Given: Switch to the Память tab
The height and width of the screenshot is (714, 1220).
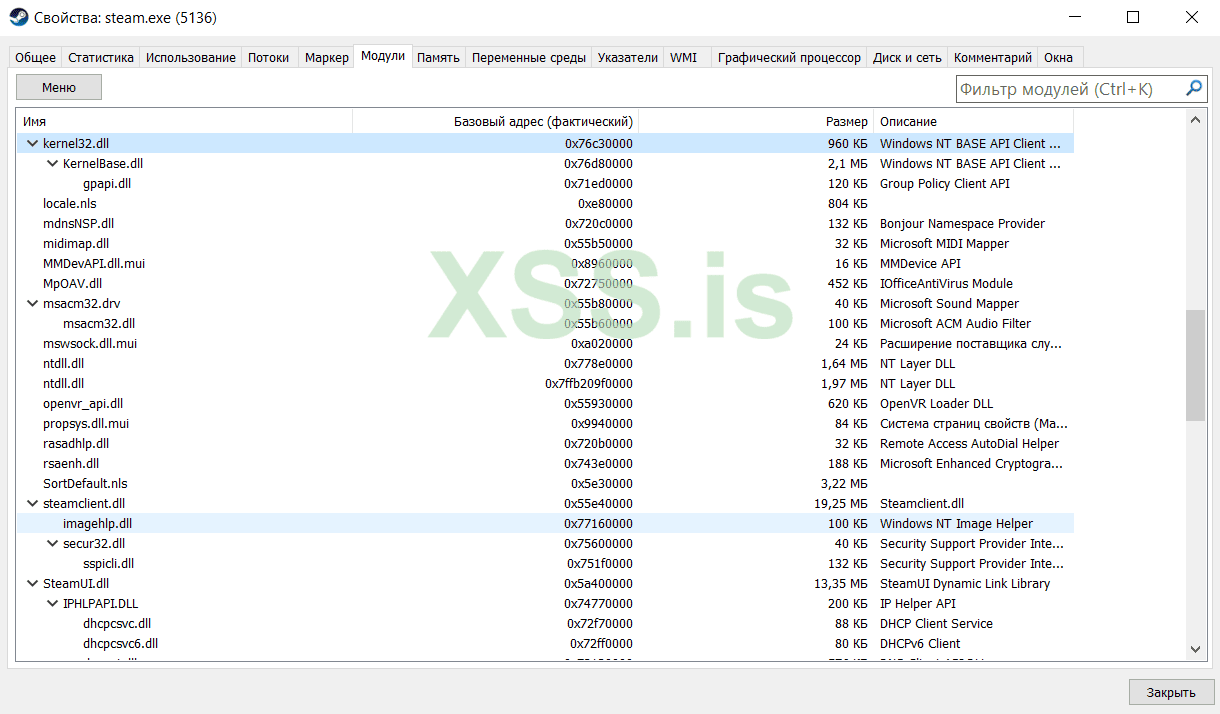Looking at the screenshot, I should click(x=438, y=58).
